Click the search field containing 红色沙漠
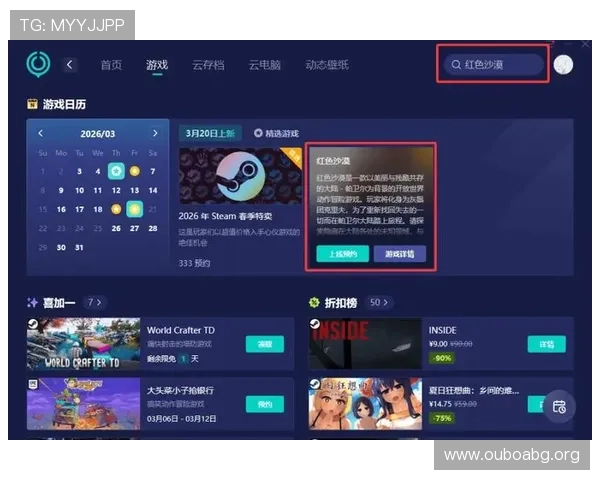This screenshot has height=480, width=600. tap(495, 65)
